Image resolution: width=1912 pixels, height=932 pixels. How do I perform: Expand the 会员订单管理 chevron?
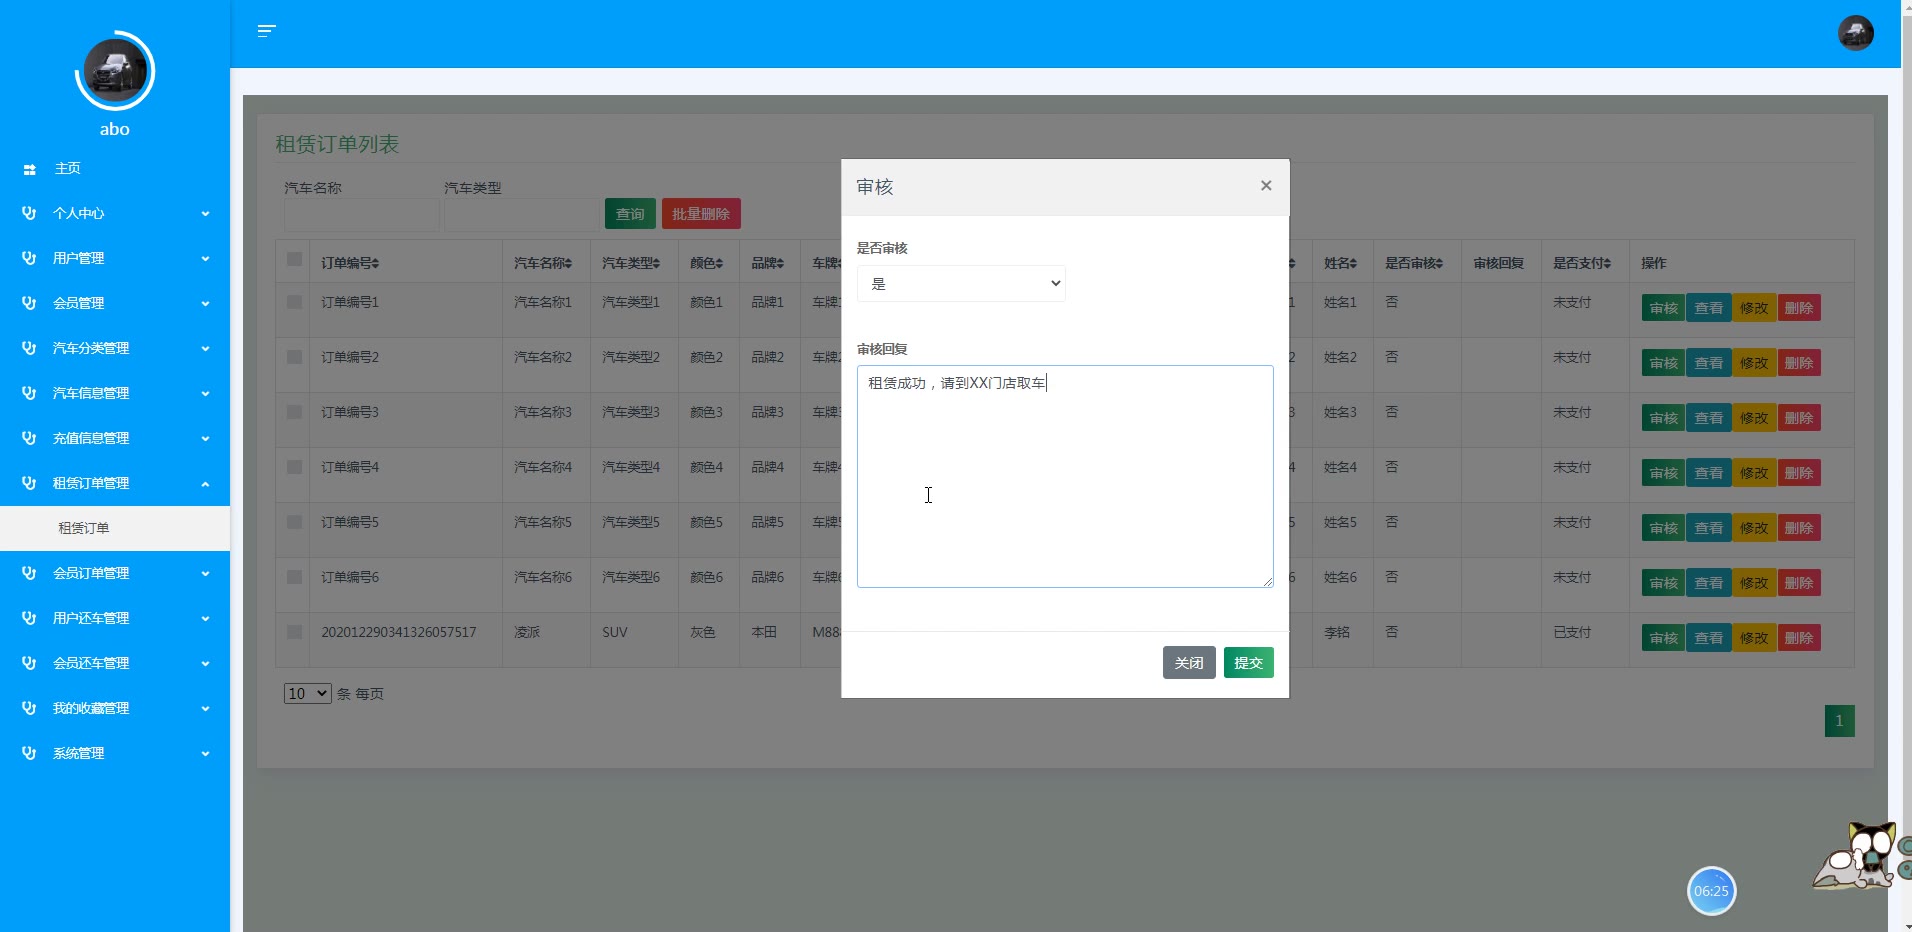pyautogui.click(x=205, y=574)
